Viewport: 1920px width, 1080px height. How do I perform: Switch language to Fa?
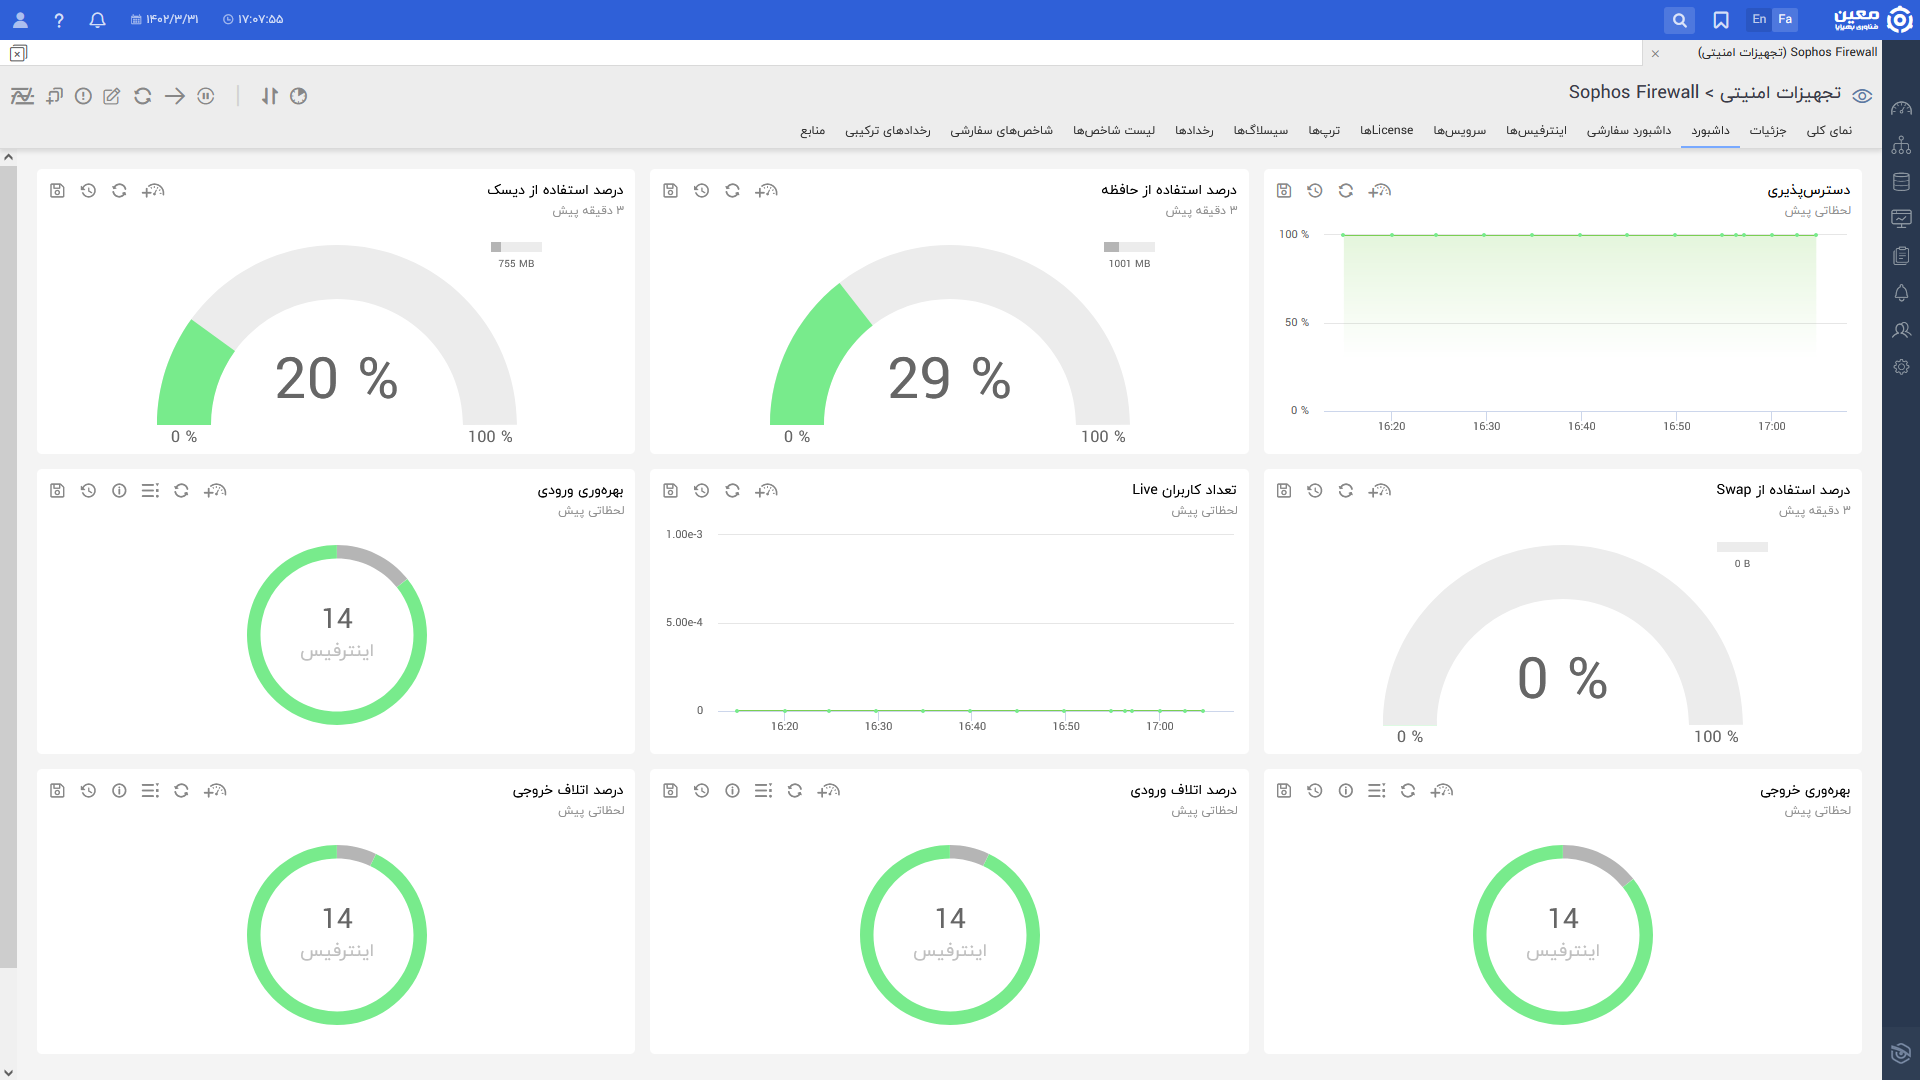coord(1785,19)
